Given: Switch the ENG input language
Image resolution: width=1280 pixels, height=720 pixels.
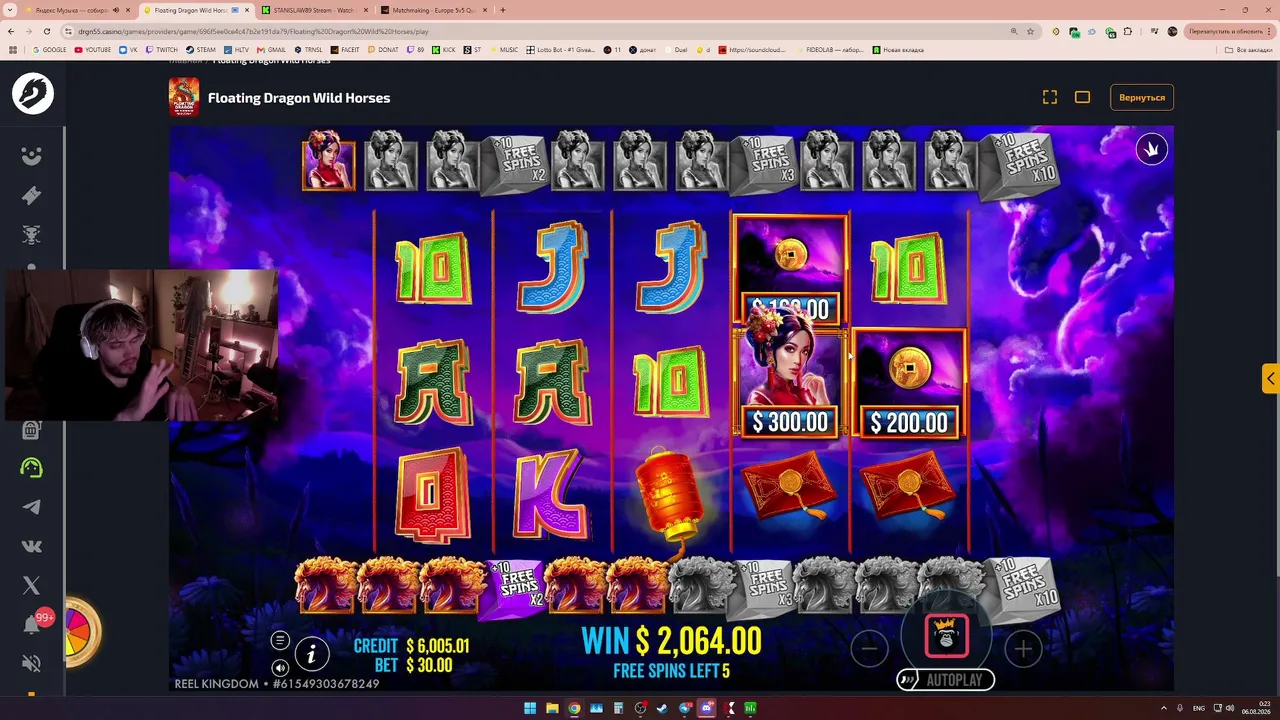Looking at the screenshot, I should [x=1198, y=709].
